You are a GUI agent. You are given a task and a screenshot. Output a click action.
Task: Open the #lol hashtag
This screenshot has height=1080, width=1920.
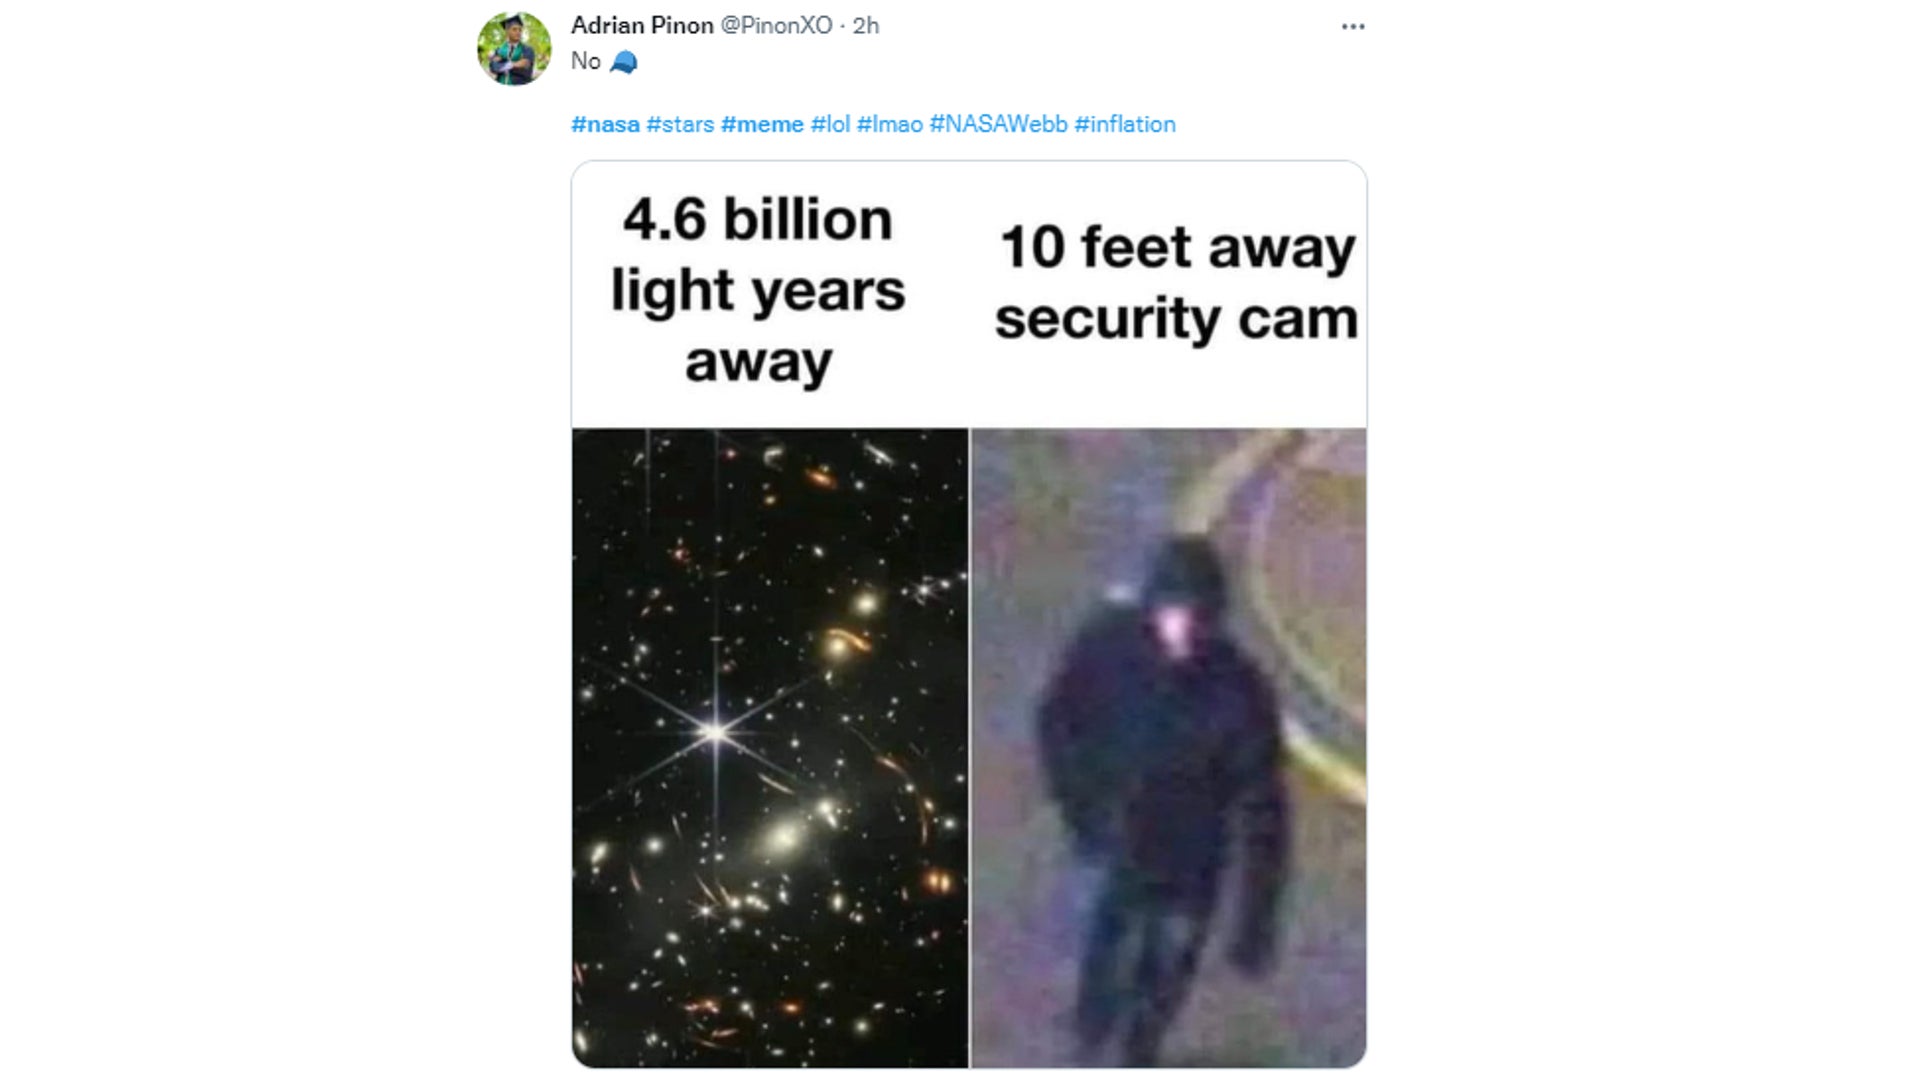(x=830, y=124)
